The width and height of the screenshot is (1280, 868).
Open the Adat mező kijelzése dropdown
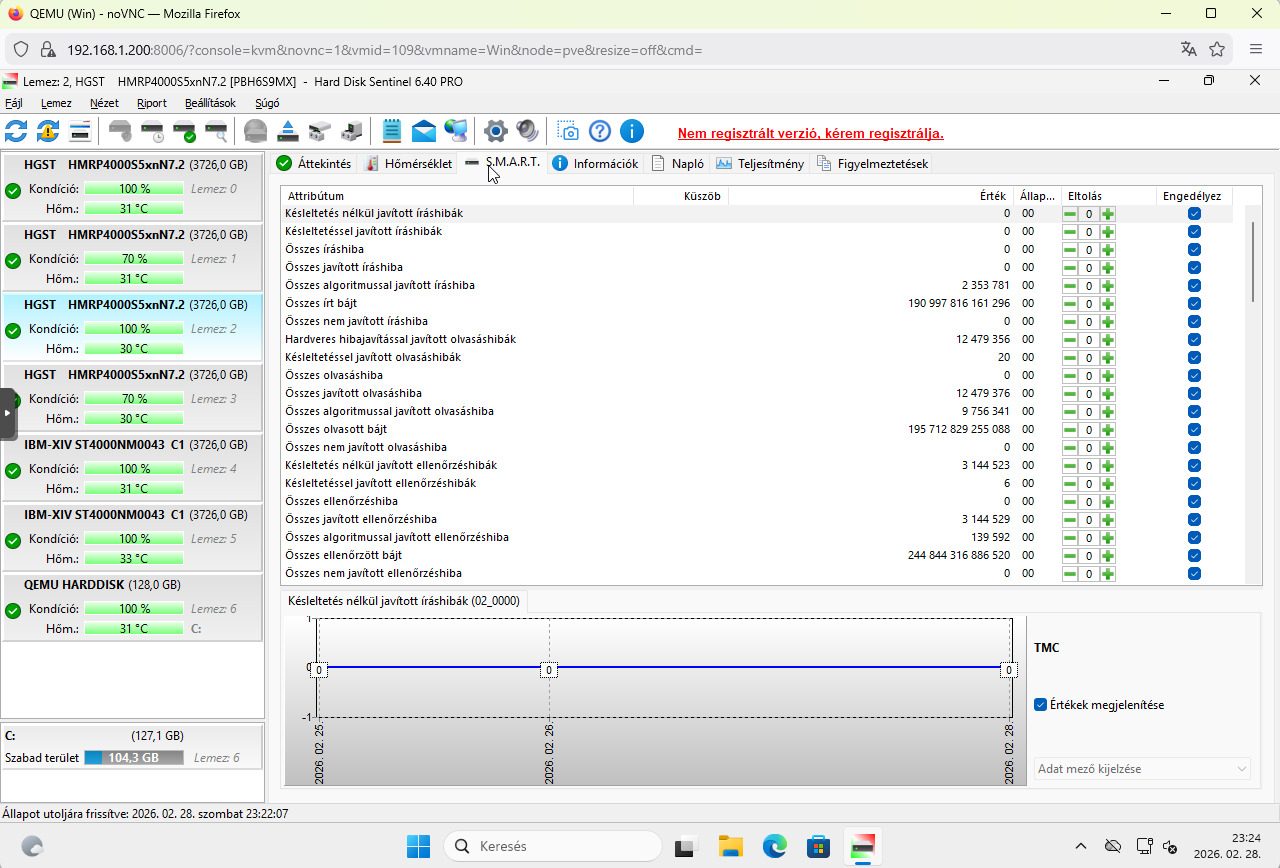click(1142, 769)
